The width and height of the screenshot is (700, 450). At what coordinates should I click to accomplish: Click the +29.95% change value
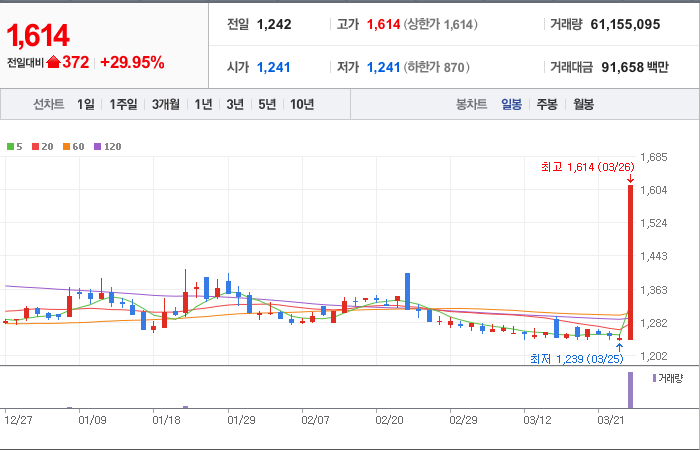coord(132,62)
